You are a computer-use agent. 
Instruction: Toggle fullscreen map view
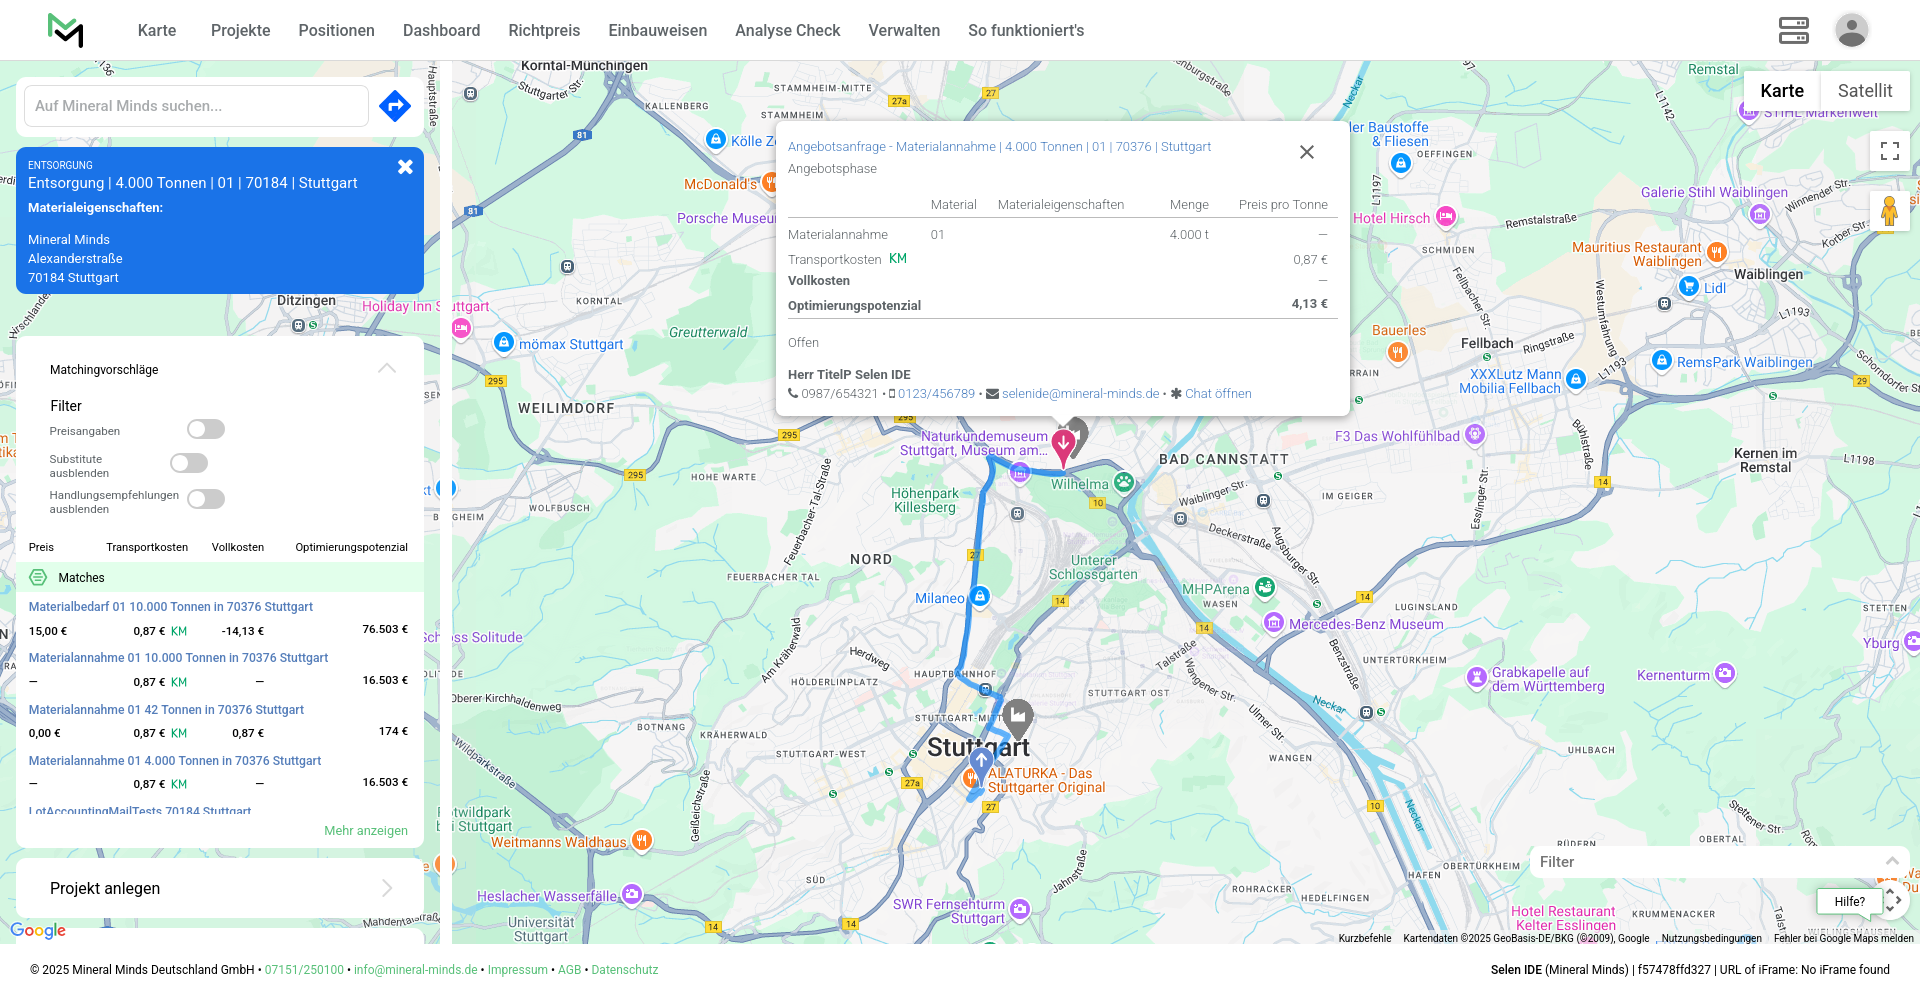click(1889, 151)
